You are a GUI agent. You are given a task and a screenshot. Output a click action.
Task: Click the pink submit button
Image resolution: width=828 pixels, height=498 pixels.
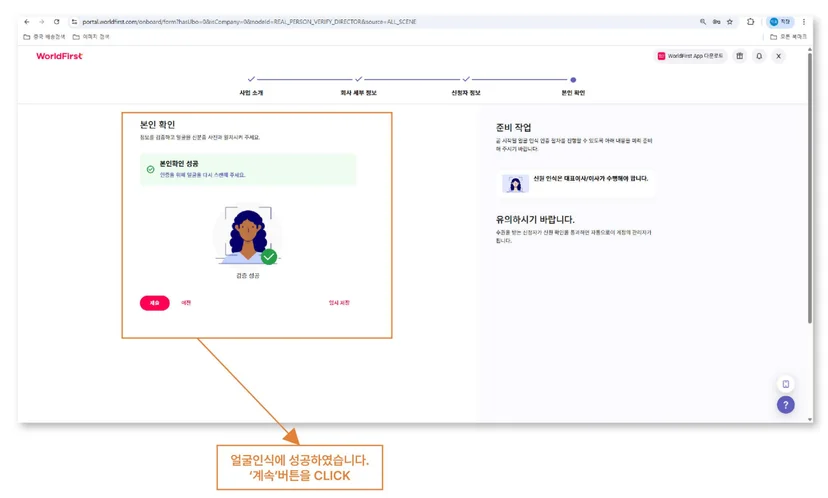point(155,303)
